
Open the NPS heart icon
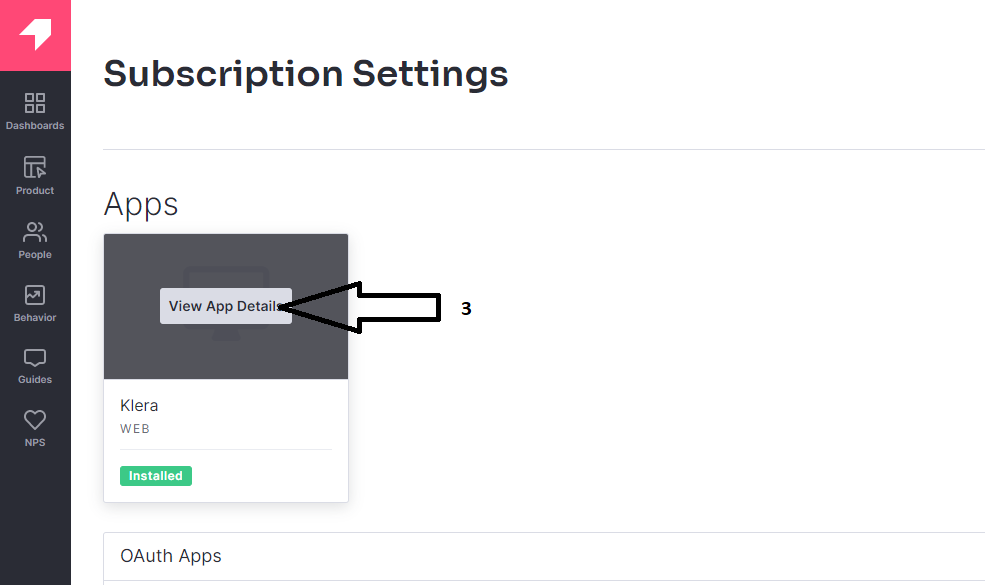35,420
